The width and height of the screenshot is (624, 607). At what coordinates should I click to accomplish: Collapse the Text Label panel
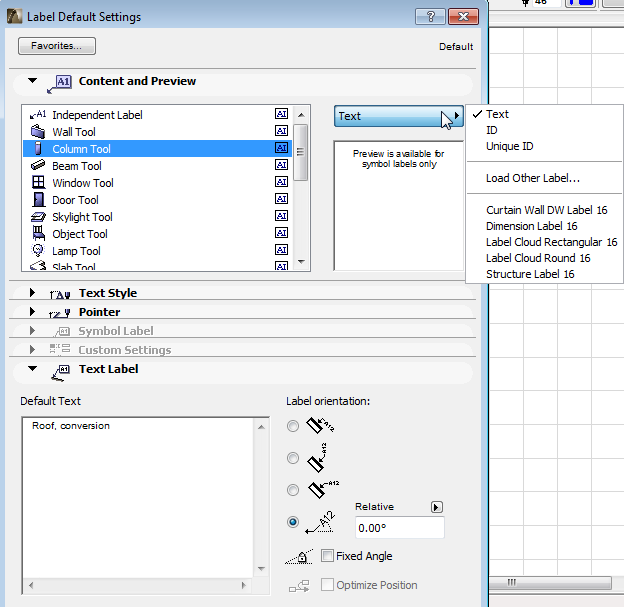(x=33, y=369)
